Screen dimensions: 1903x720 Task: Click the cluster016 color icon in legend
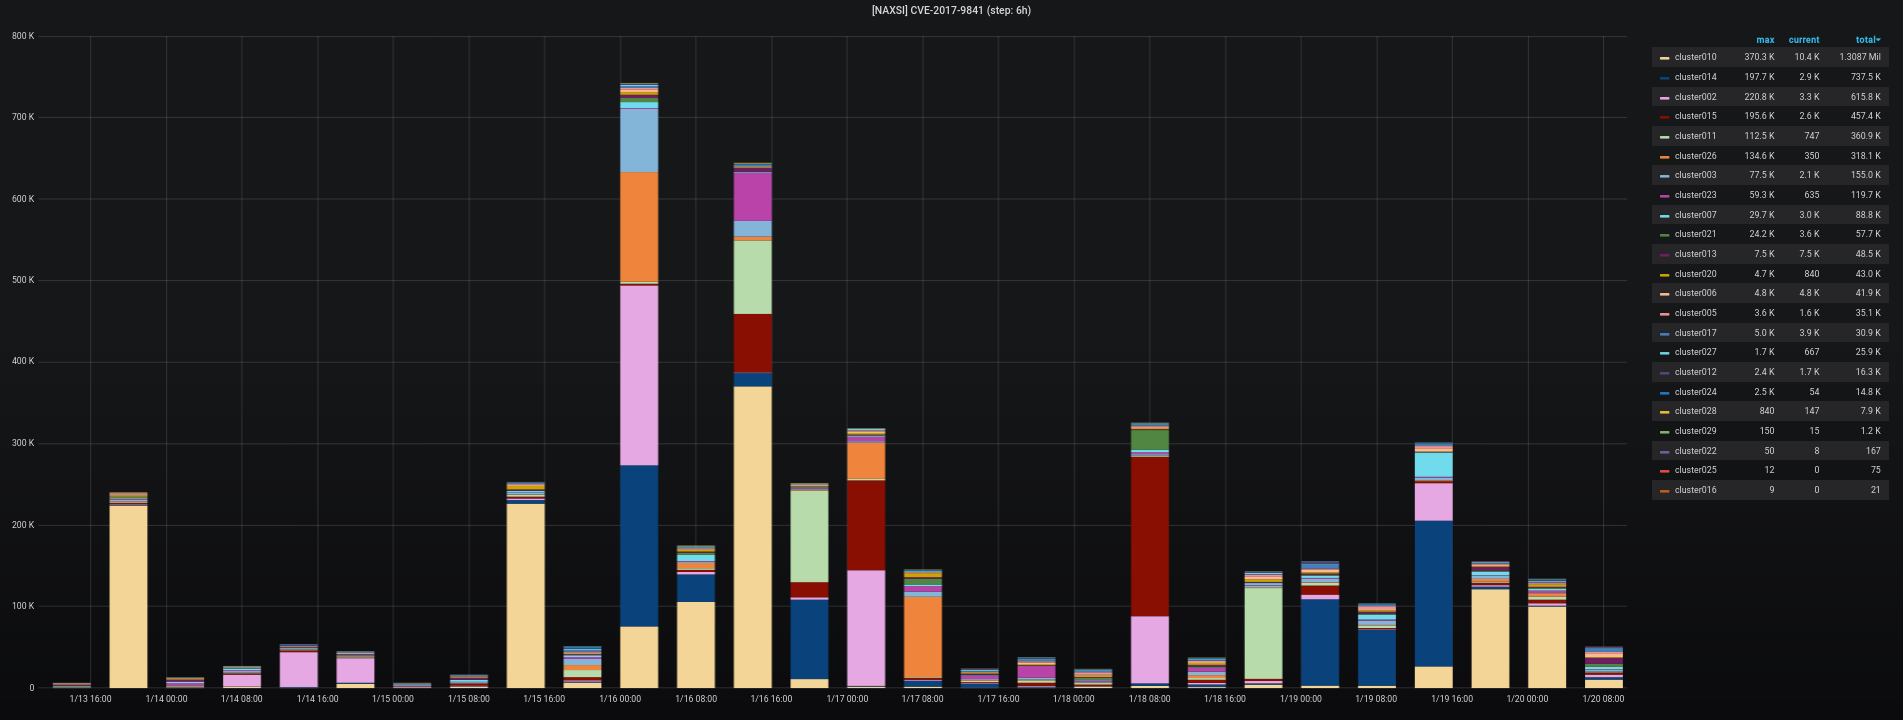1664,491
